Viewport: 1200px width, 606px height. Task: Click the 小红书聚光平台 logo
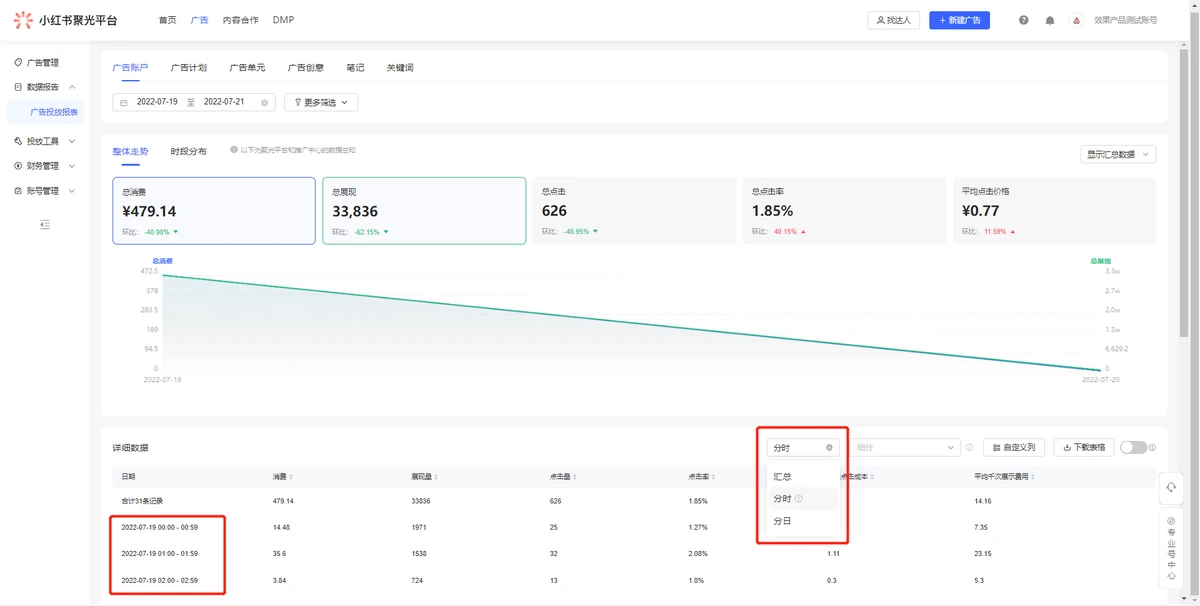pos(65,20)
